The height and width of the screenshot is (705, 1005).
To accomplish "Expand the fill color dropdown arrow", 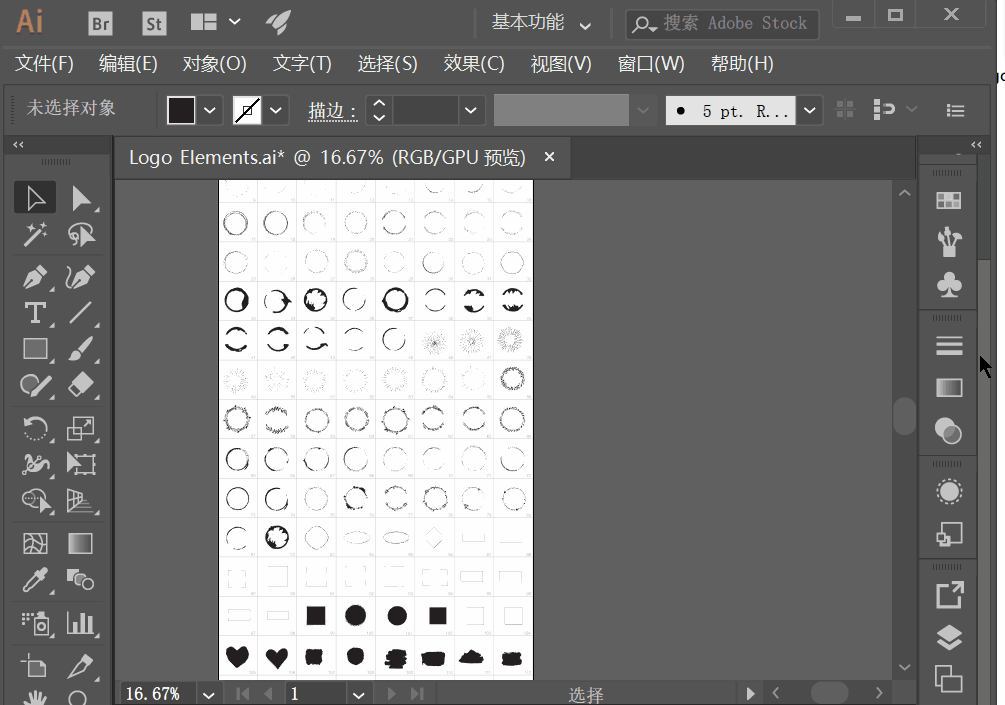I will point(210,110).
